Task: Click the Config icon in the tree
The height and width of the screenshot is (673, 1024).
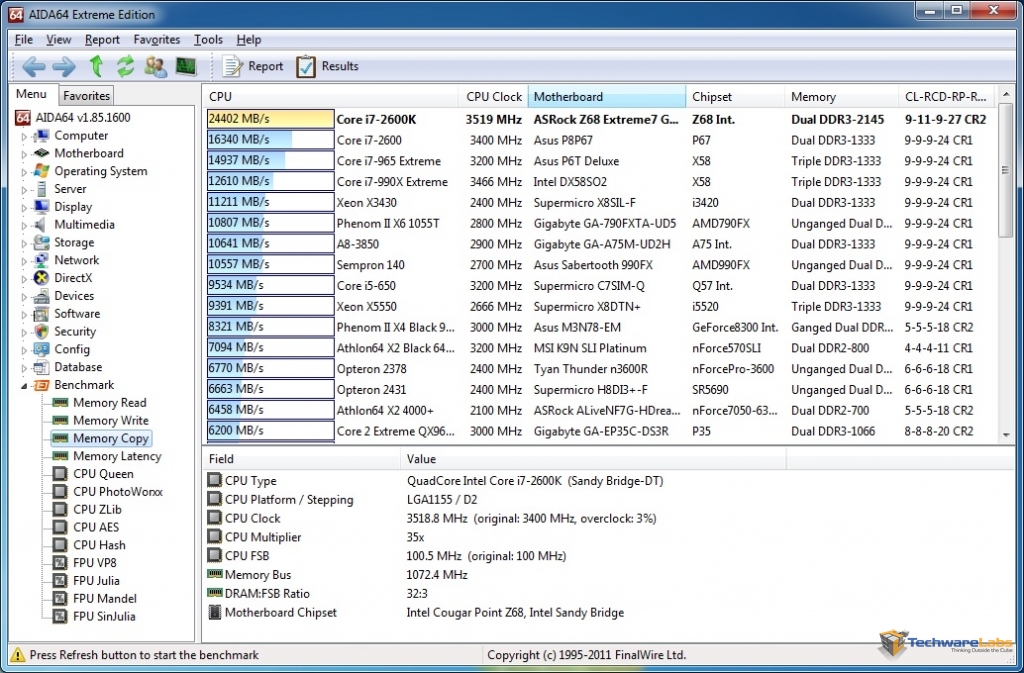Action: coord(41,349)
